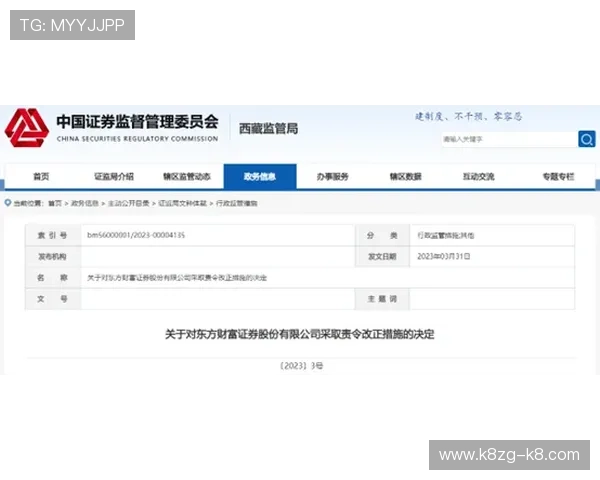Open the 辖区数据 navigation tab
600x480 pixels.
406,176
